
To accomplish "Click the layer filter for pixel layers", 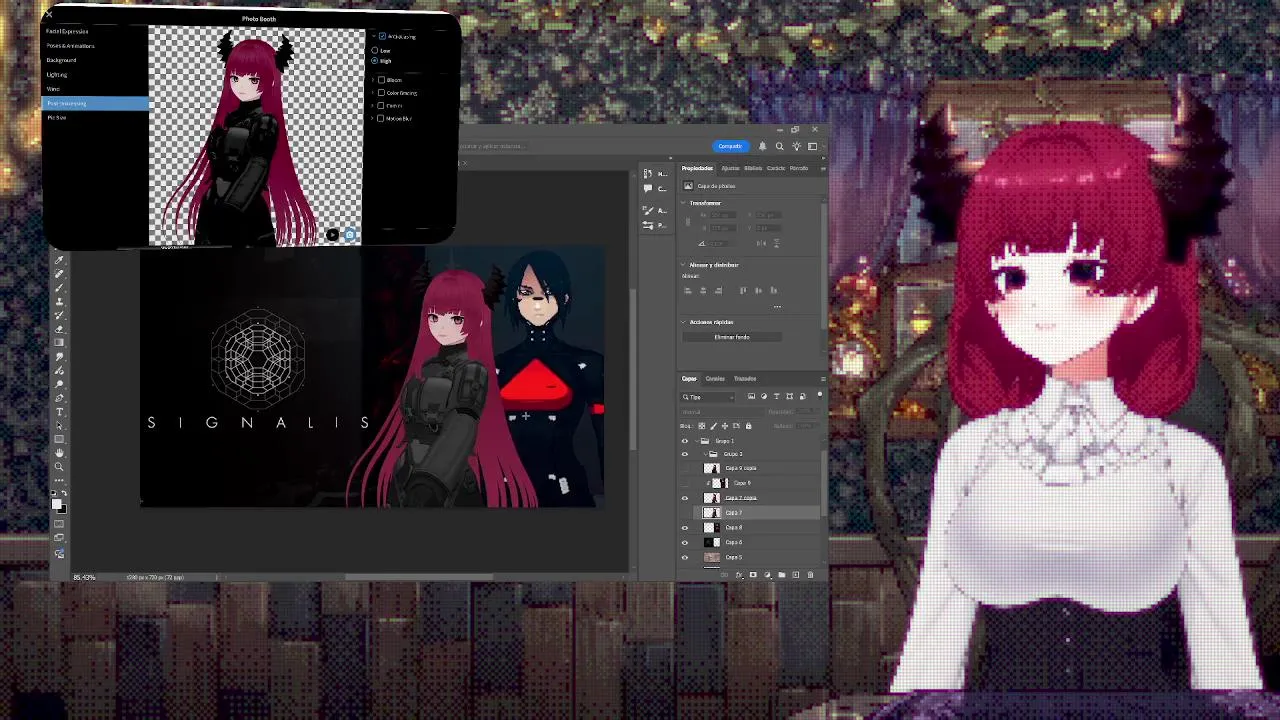I will [751, 396].
